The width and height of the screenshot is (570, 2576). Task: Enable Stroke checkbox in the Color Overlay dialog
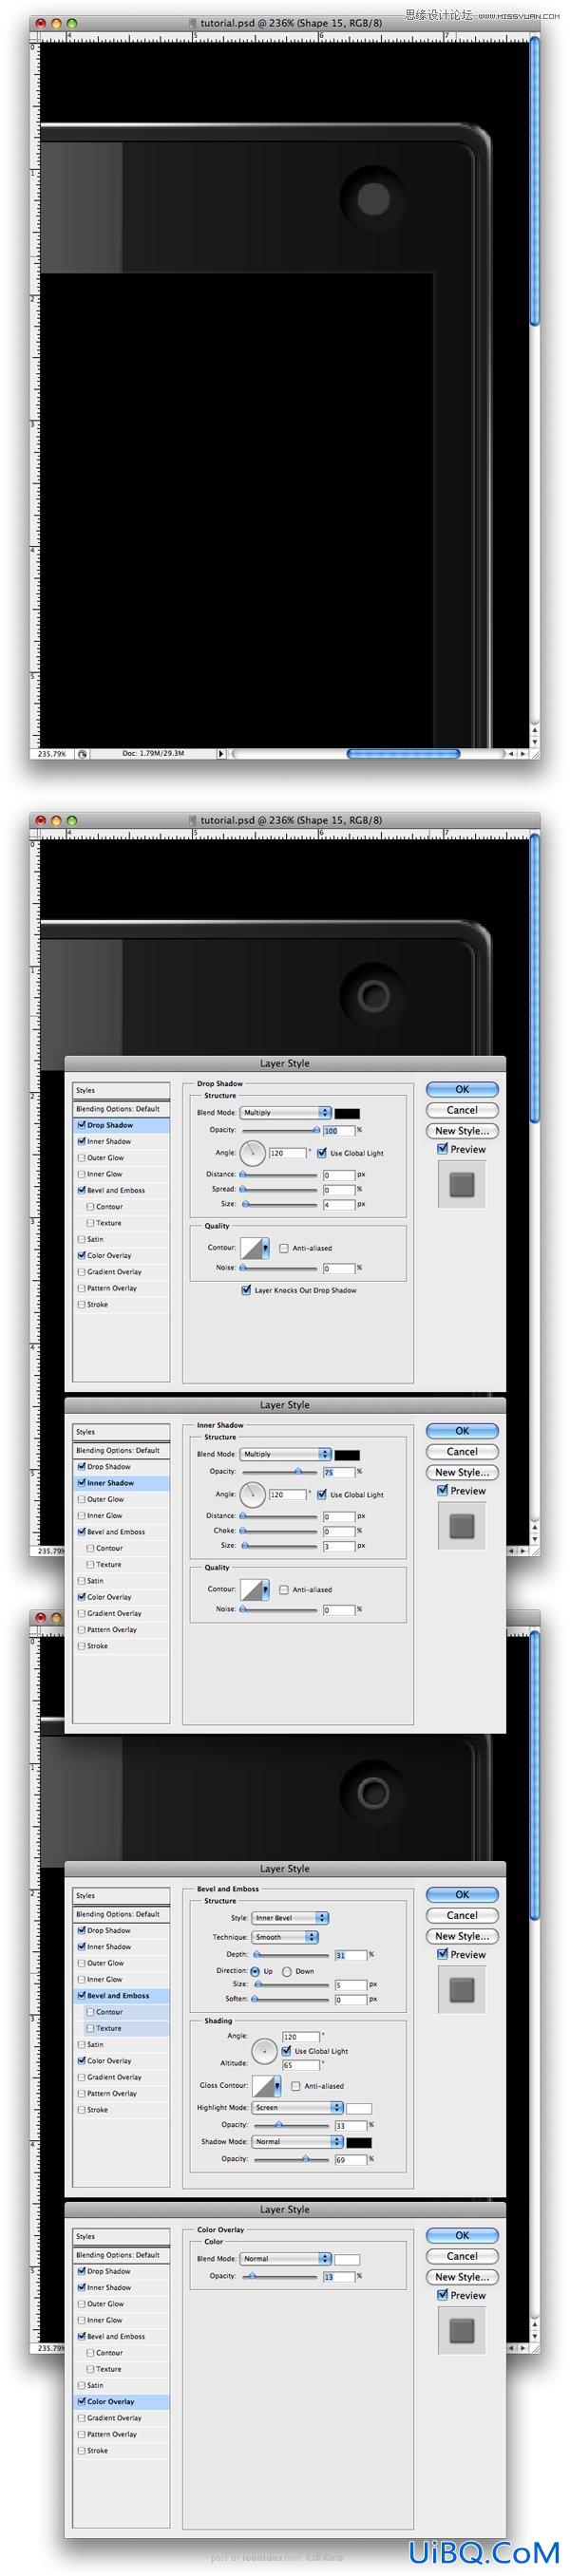pyautogui.click(x=81, y=2450)
